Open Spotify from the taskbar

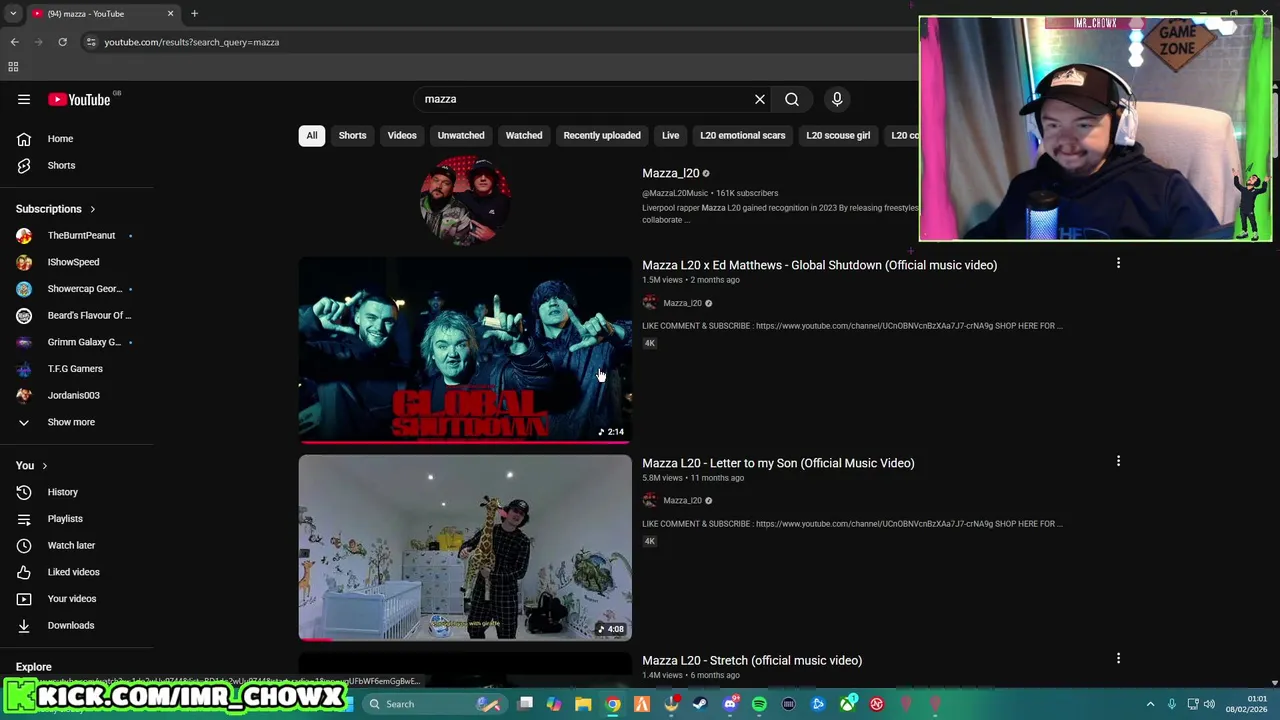point(759,704)
